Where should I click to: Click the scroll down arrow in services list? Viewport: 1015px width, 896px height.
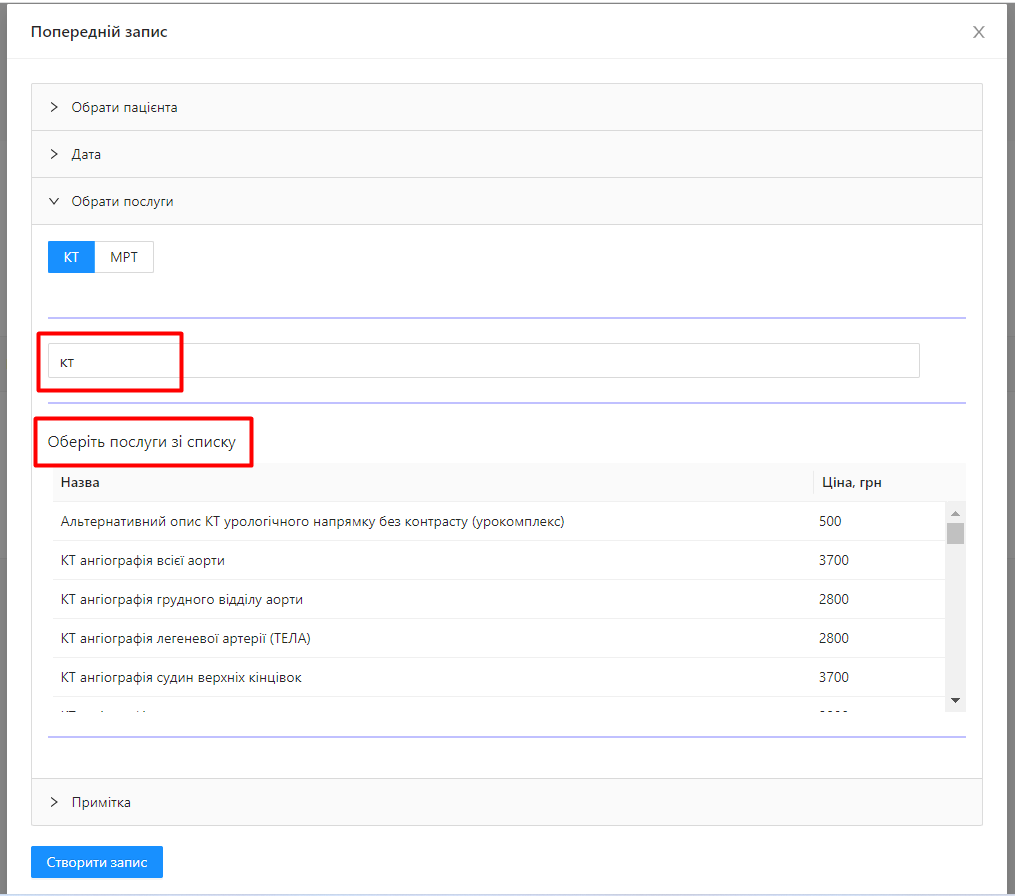point(955,700)
